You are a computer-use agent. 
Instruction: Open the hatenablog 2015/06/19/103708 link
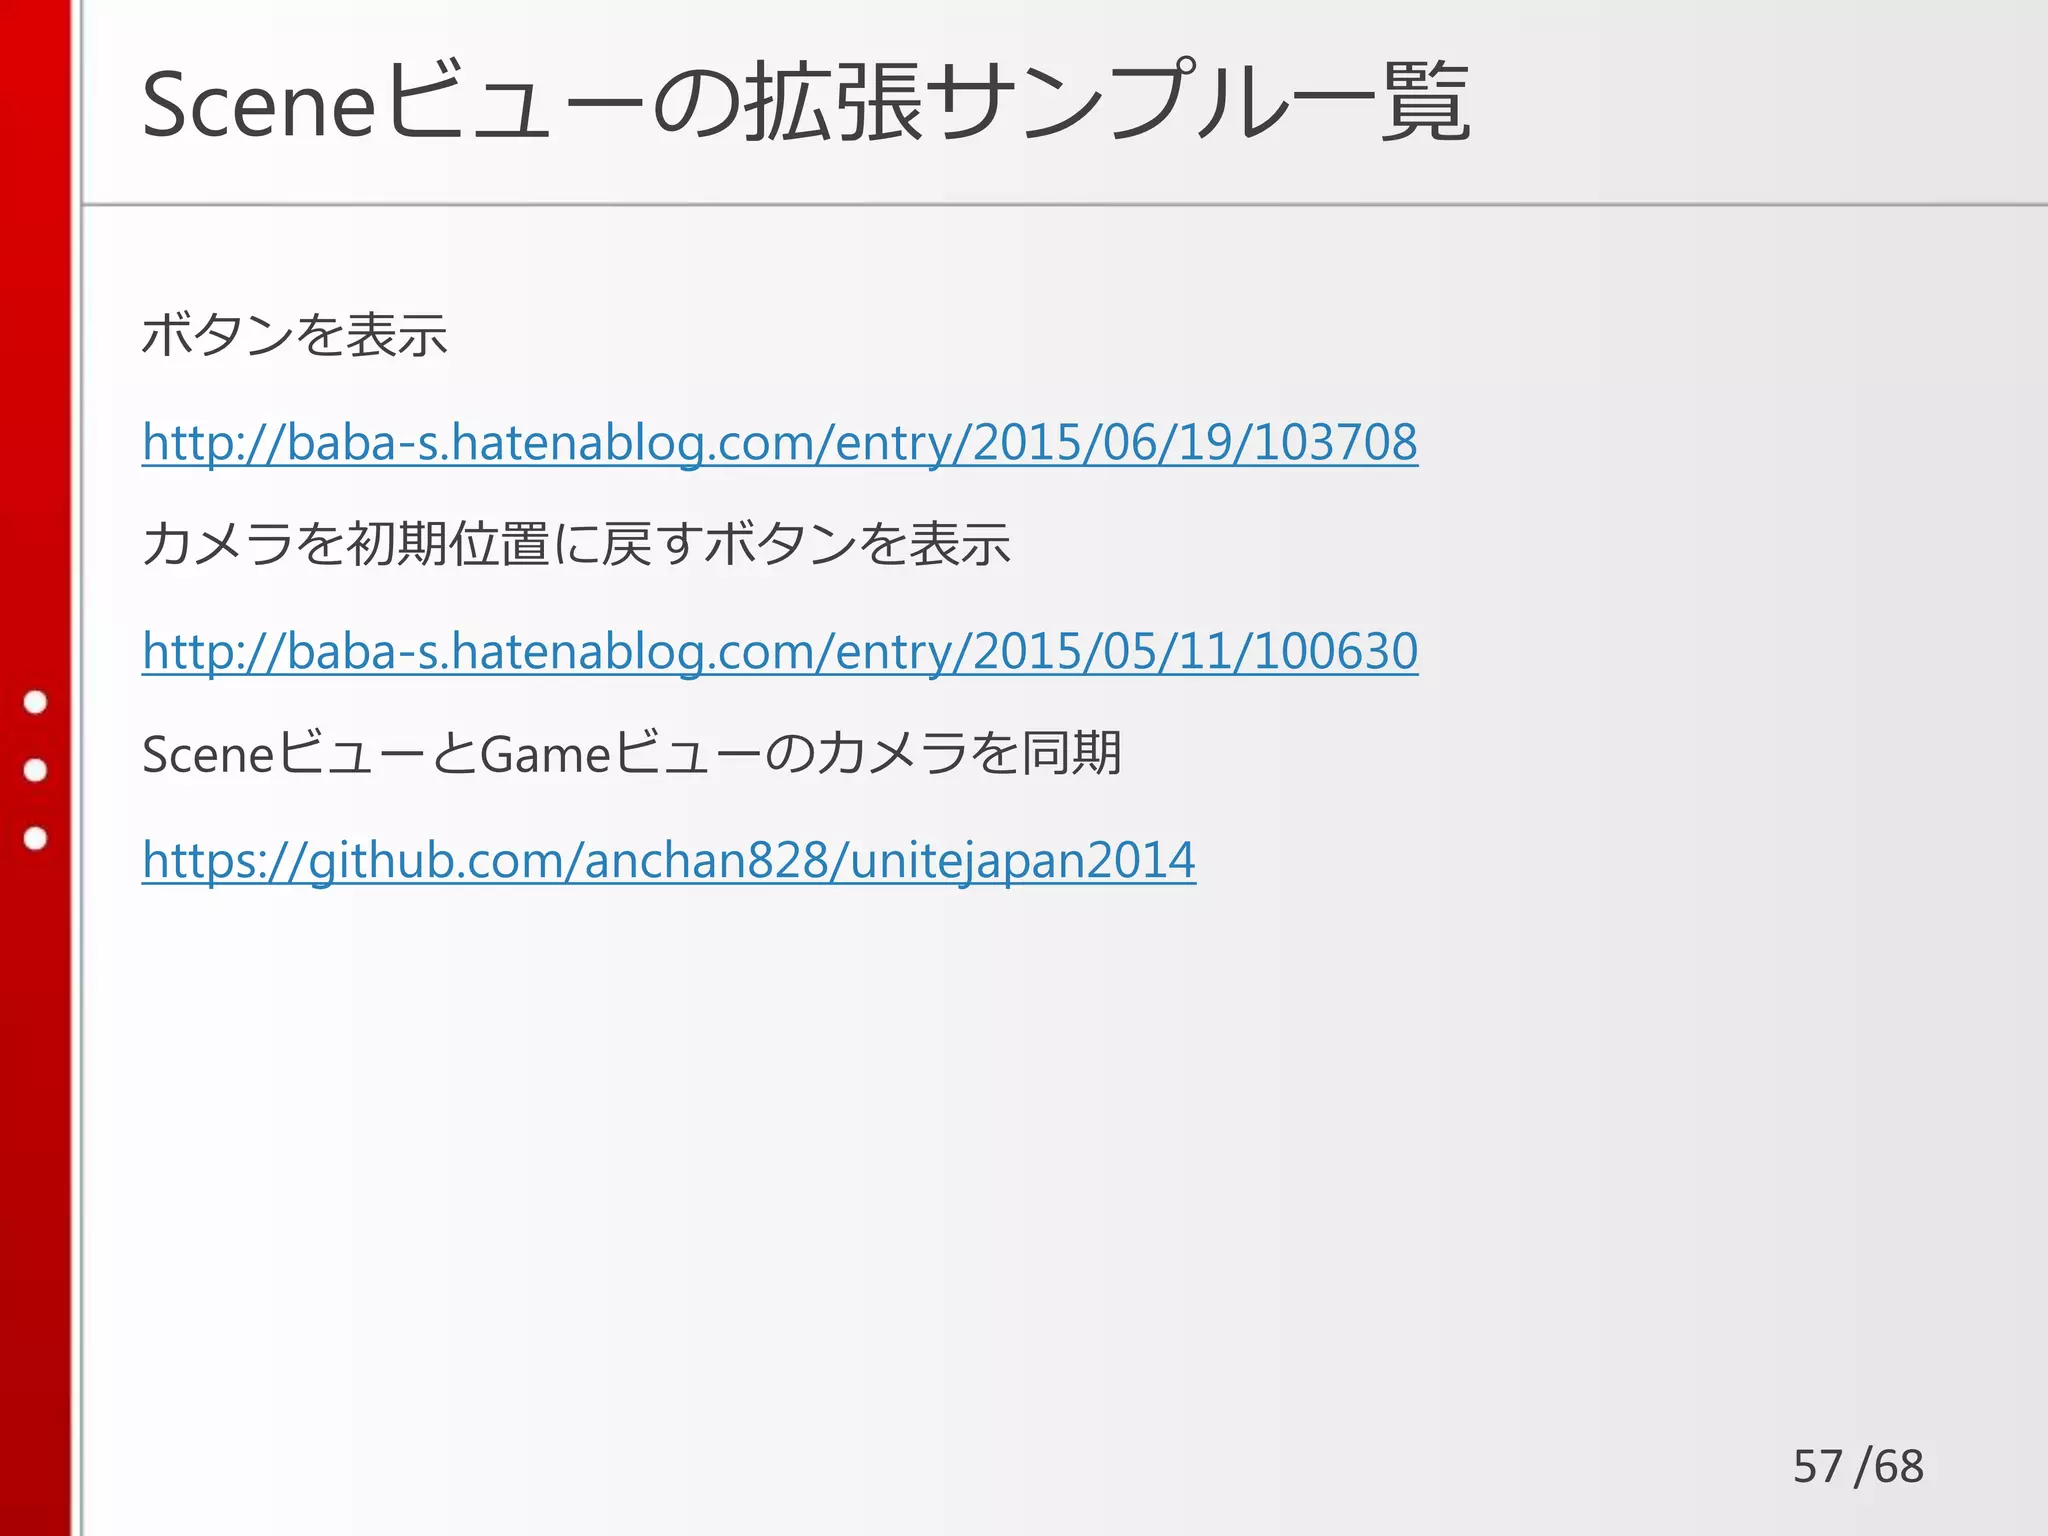click(779, 443)
